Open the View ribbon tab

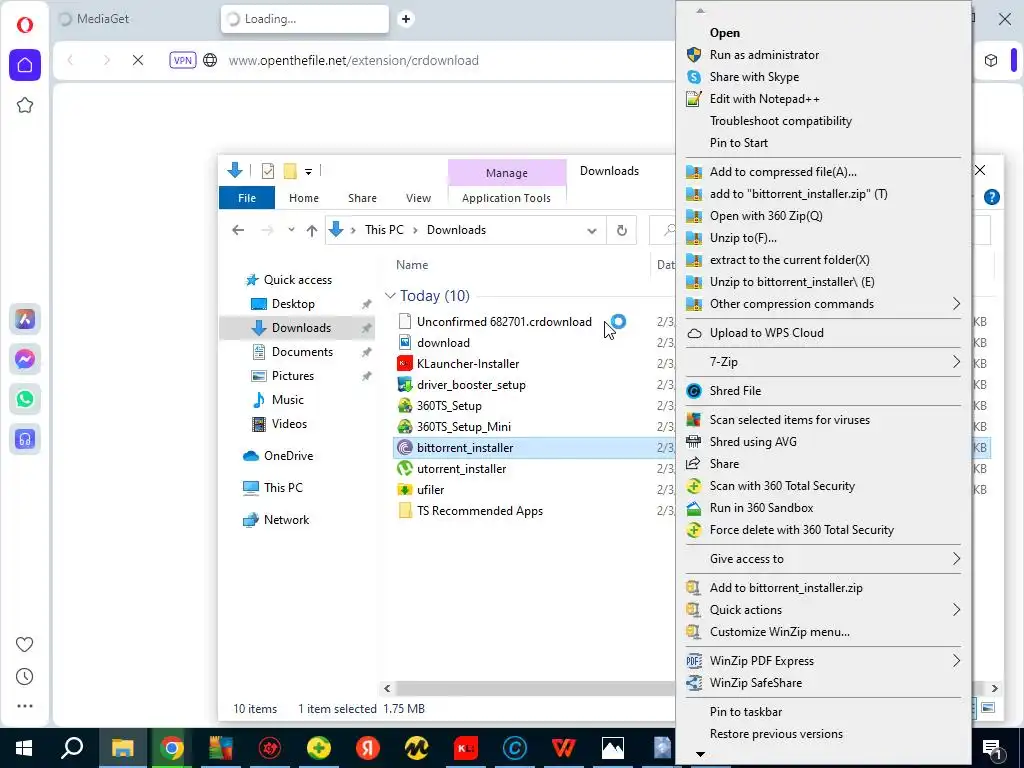coord(418,198)
